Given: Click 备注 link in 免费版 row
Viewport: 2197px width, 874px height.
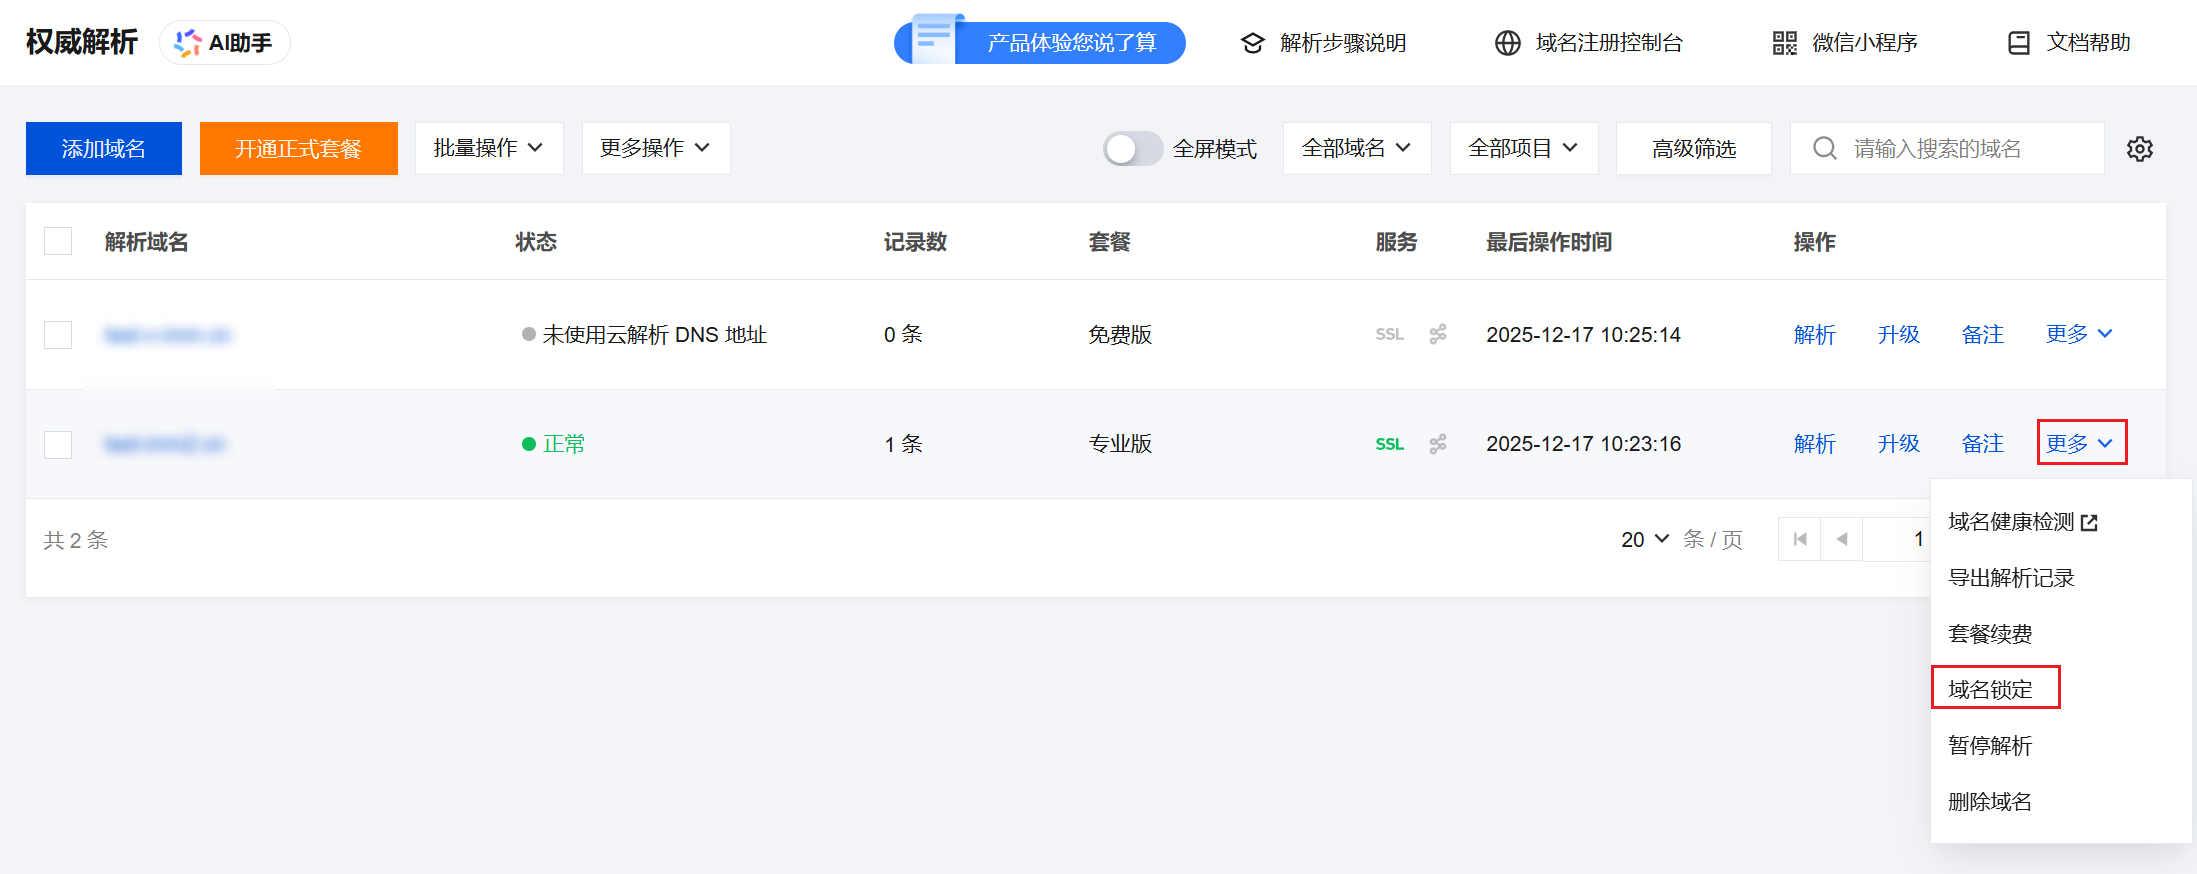Looking at the screenshot, I should (x=1983, y=335).
